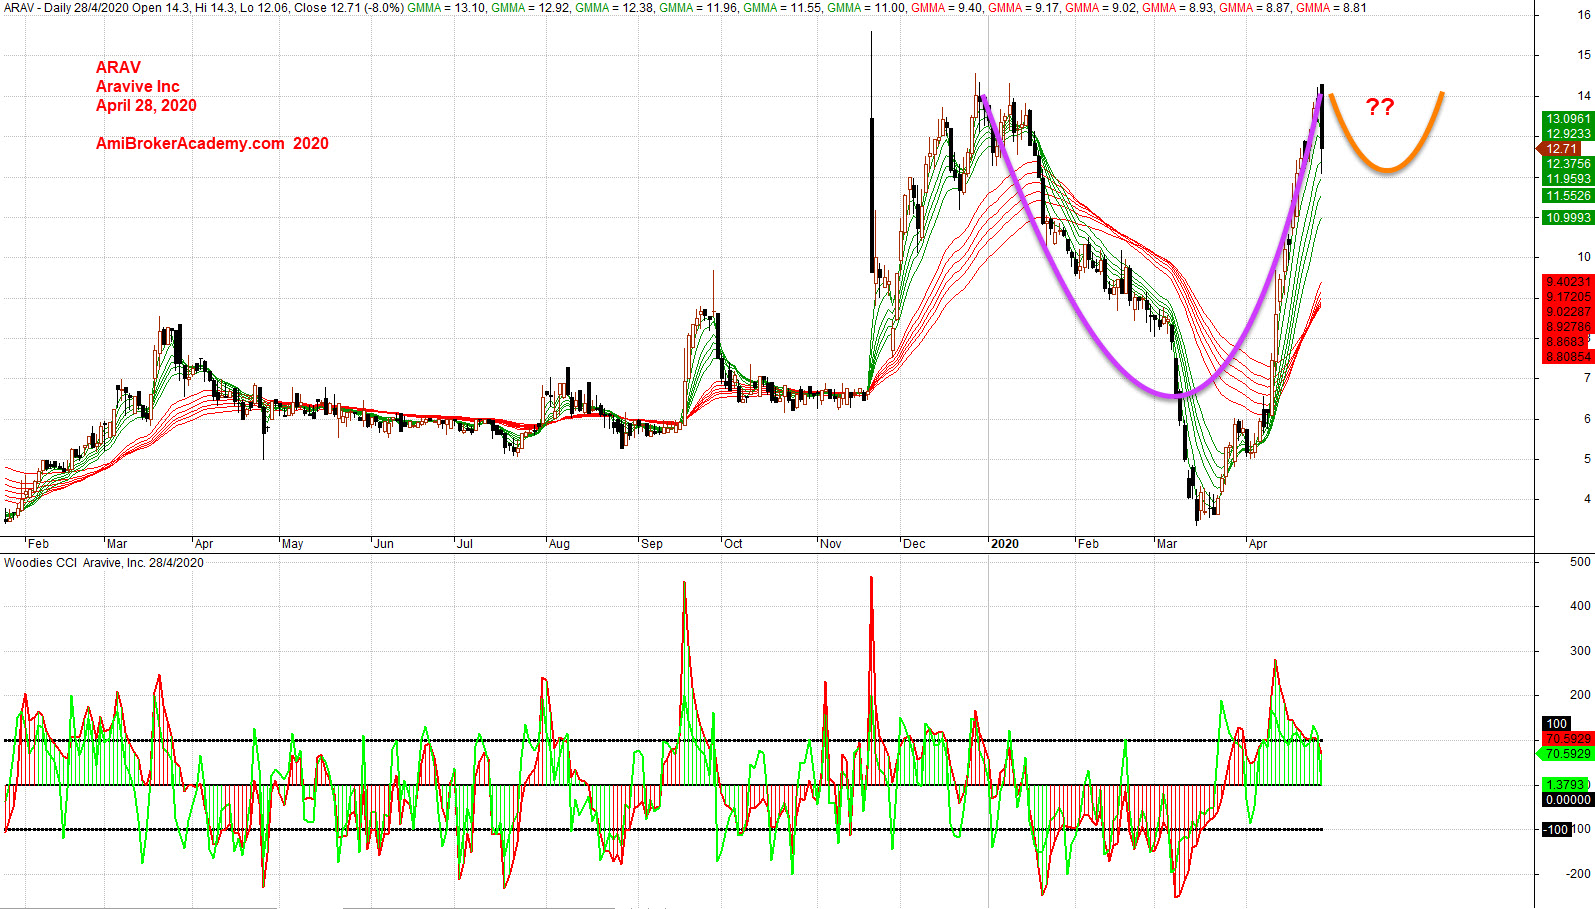Click the 14 price axis label
The height and width of the screenshot is (909, 1595).
(1584, 96)
